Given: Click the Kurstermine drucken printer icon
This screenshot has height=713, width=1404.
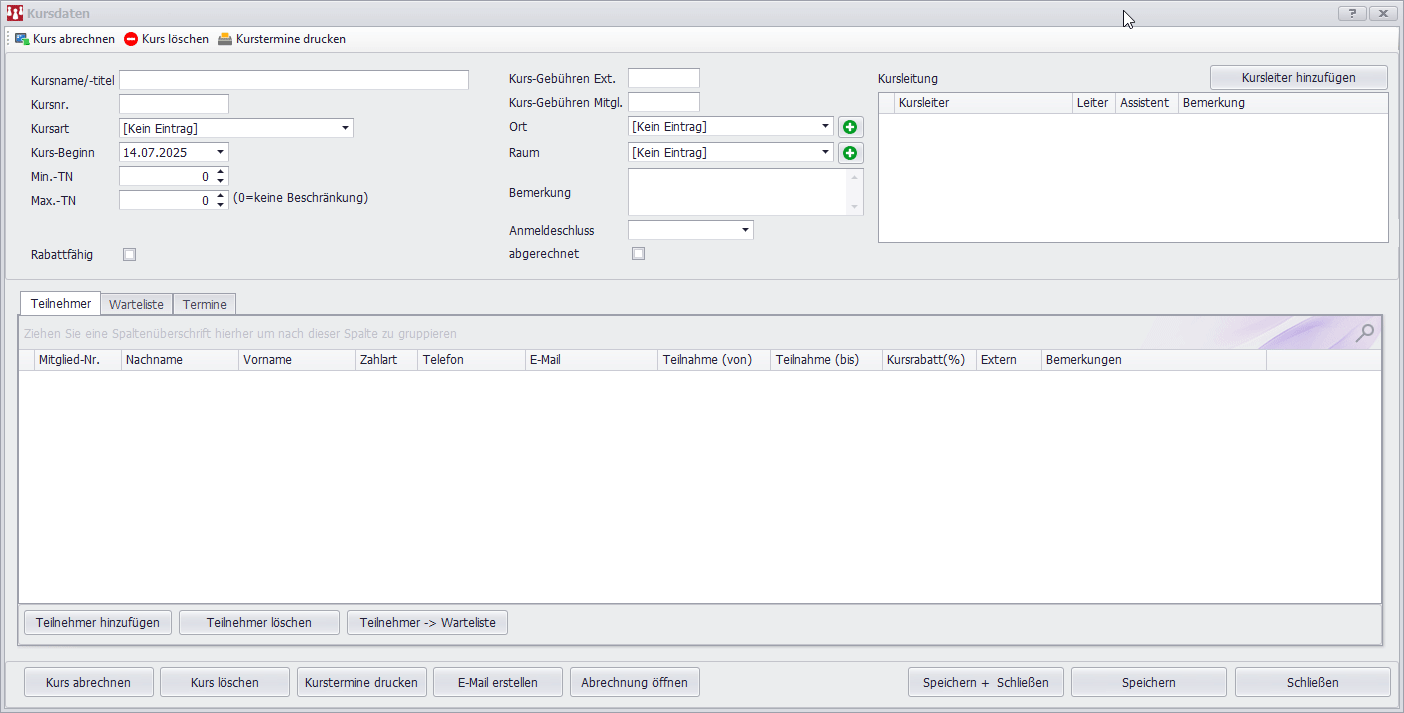Looking at the screenshot, I should coord(225,39).
